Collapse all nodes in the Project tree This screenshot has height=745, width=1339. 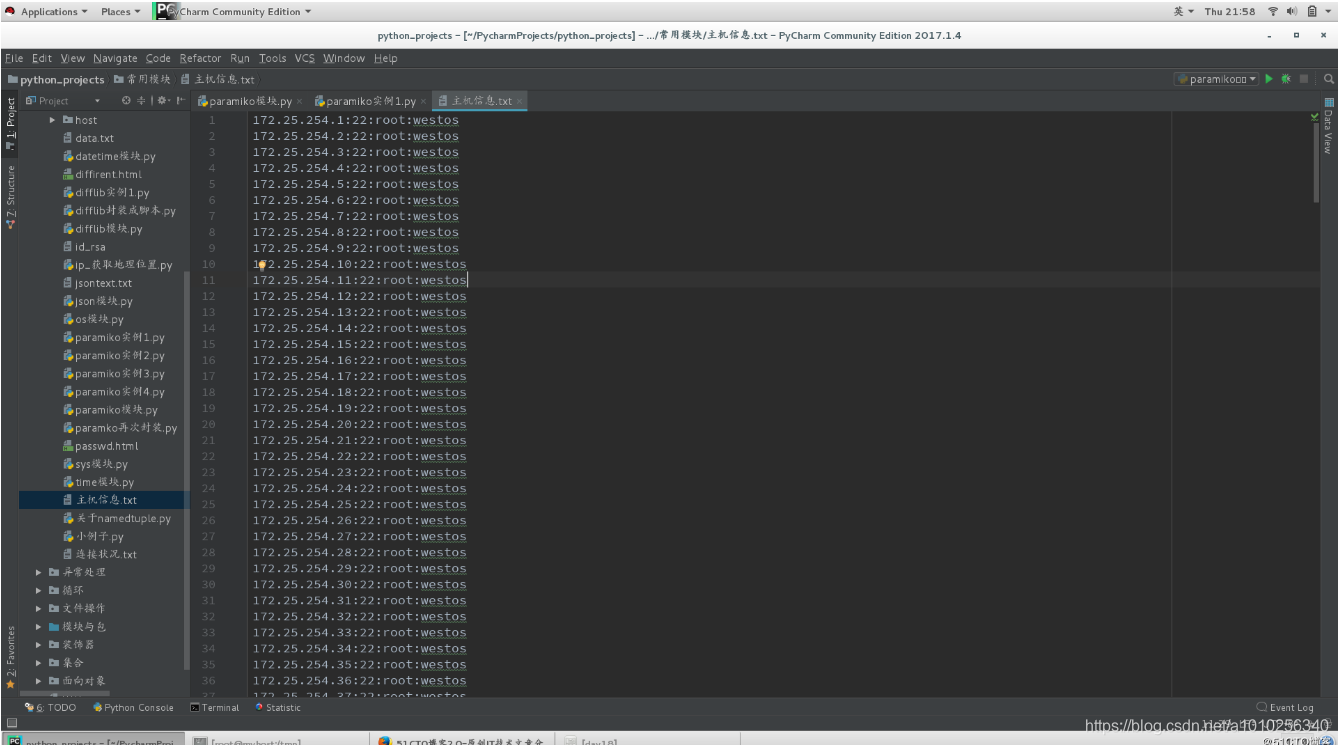pyautogui.click(x=141, y=100)
